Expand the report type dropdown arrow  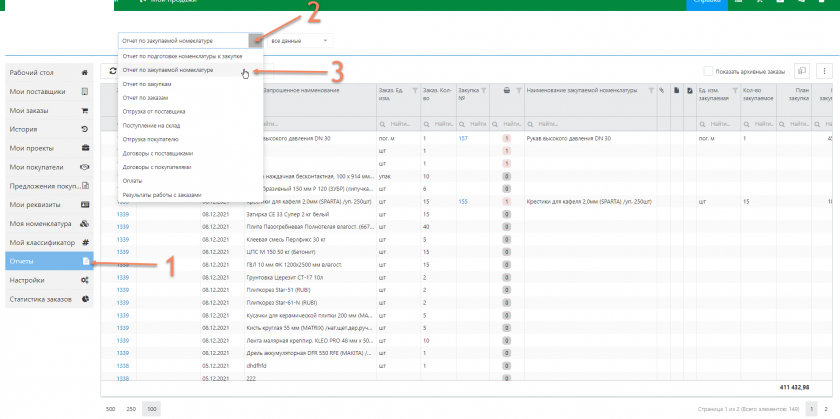pyautogui.click(x=255, y=41)
